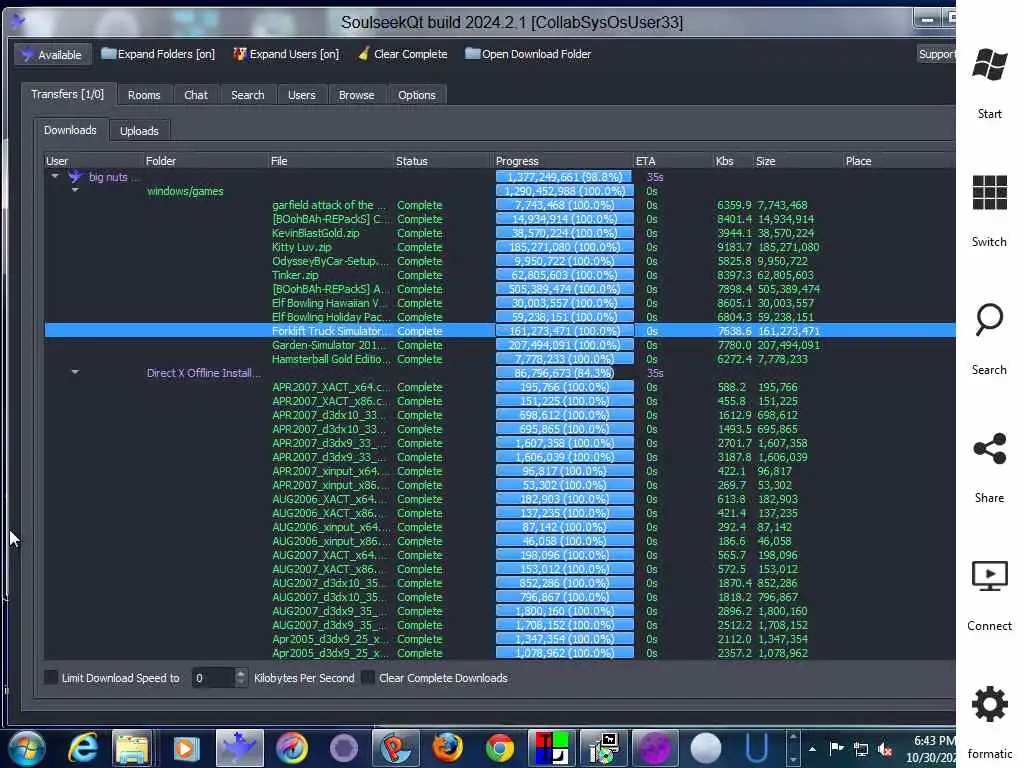The width and height of the screenshot is (1024, 768).
Task: Select the Kitty Luv.zip file row
Action: click(500, 247)
